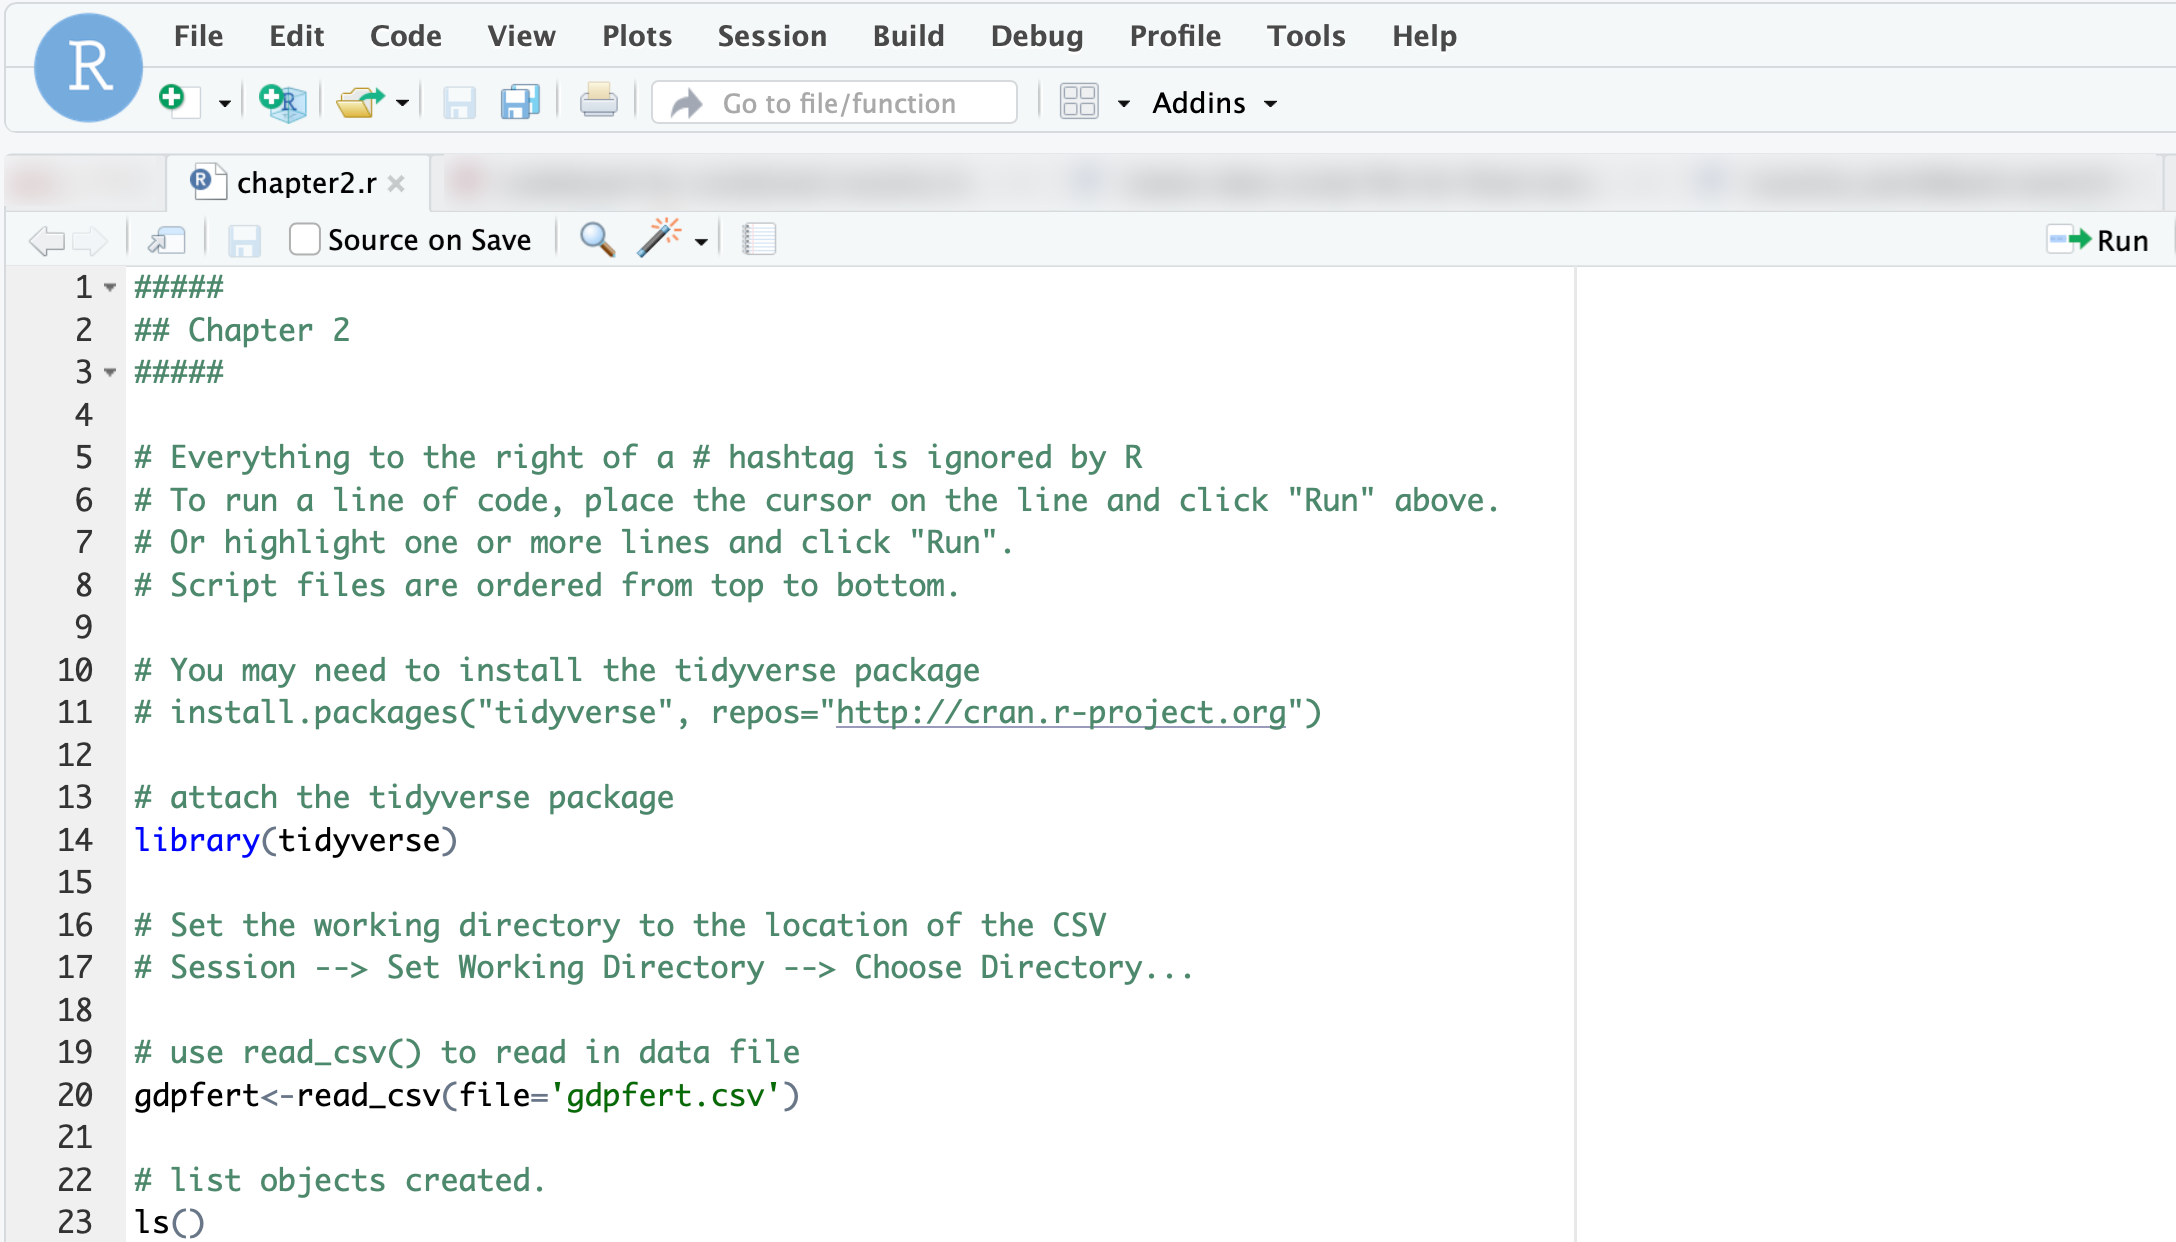2176x1242 pixels.
Task: Open the code tools magic wand
Action: pyautogui.click(x=661, y=238)
